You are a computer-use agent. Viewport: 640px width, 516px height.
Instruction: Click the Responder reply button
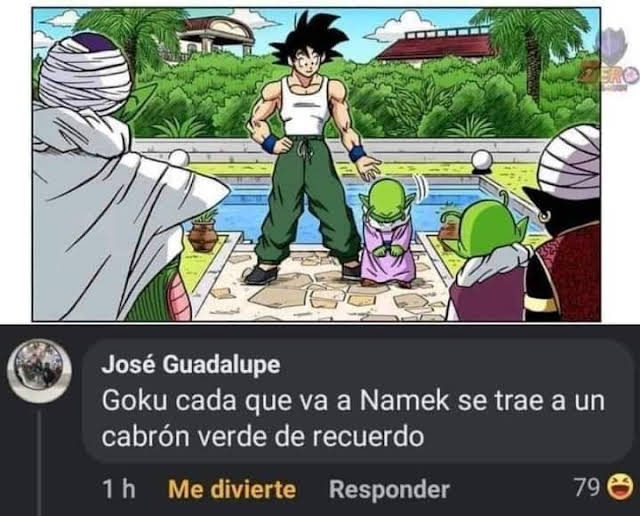click(x=389, y=489)
